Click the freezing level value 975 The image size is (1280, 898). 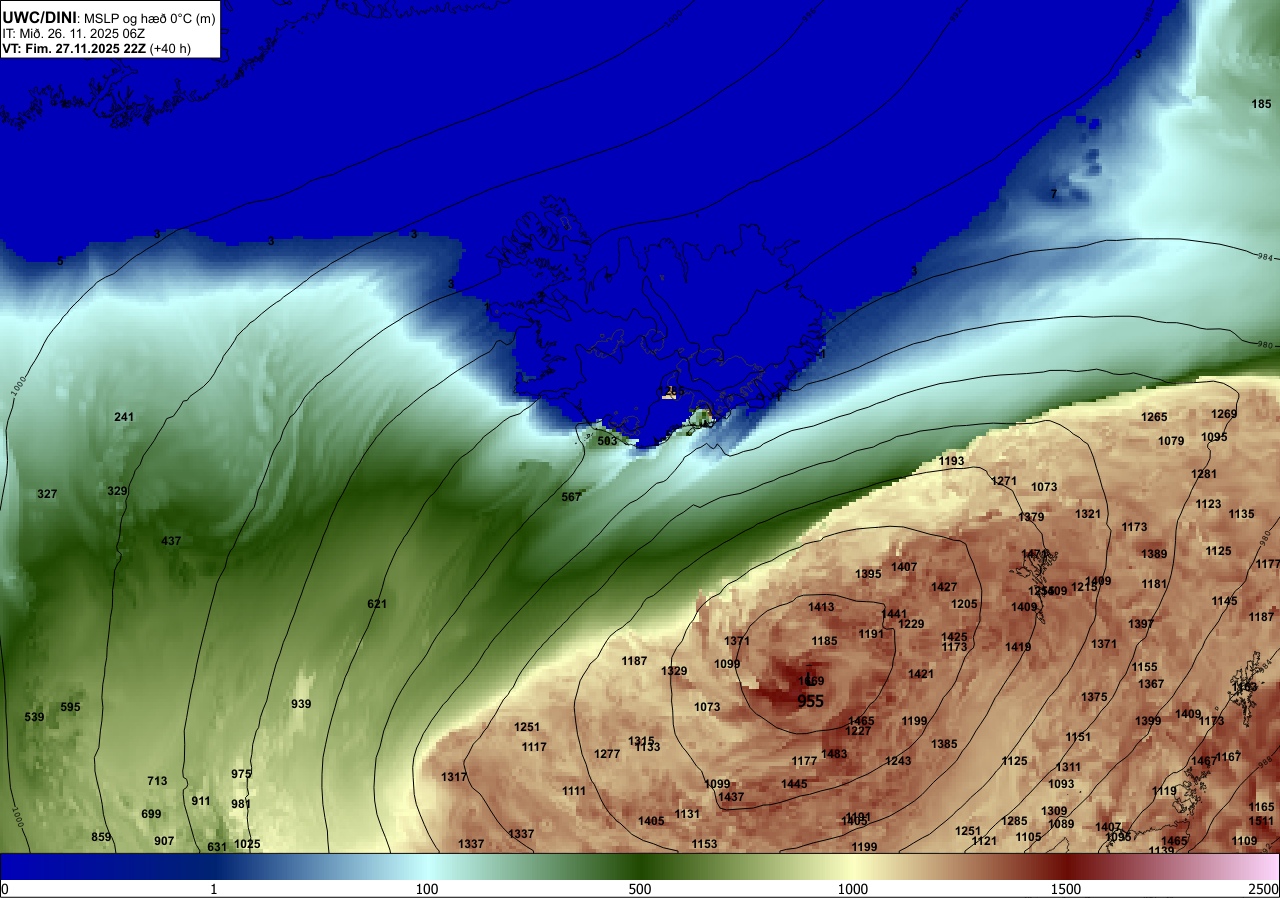click(x=241, y=774)
